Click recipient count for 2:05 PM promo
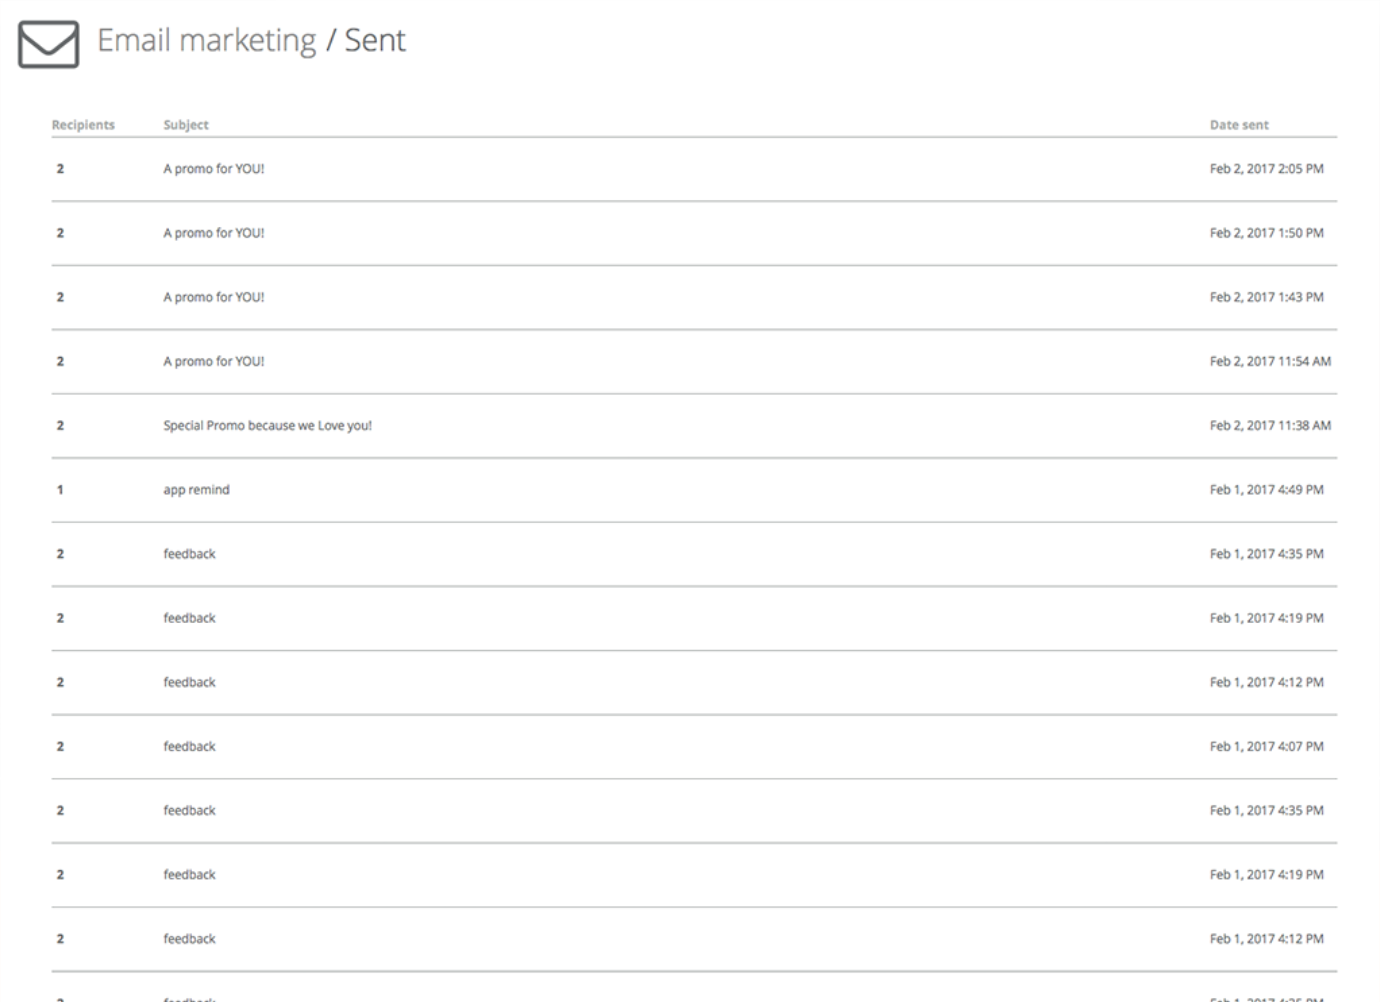 coord(60,169)
